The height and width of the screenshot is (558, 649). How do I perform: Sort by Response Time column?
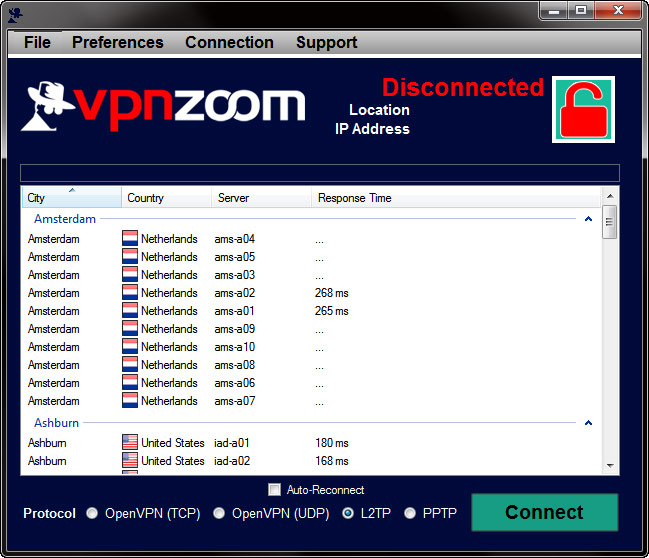click(x=456, y=197)
